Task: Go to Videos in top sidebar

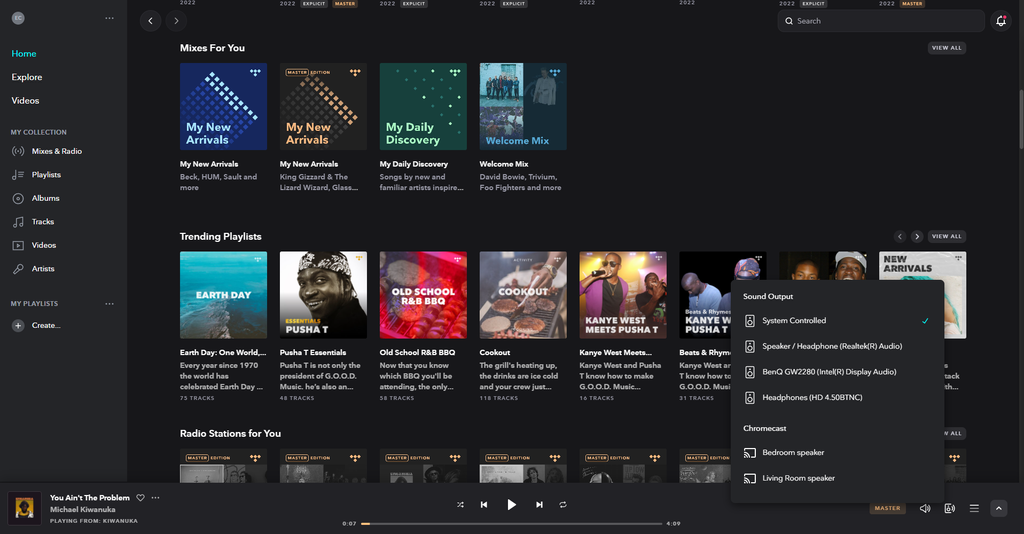Action: 25,101
